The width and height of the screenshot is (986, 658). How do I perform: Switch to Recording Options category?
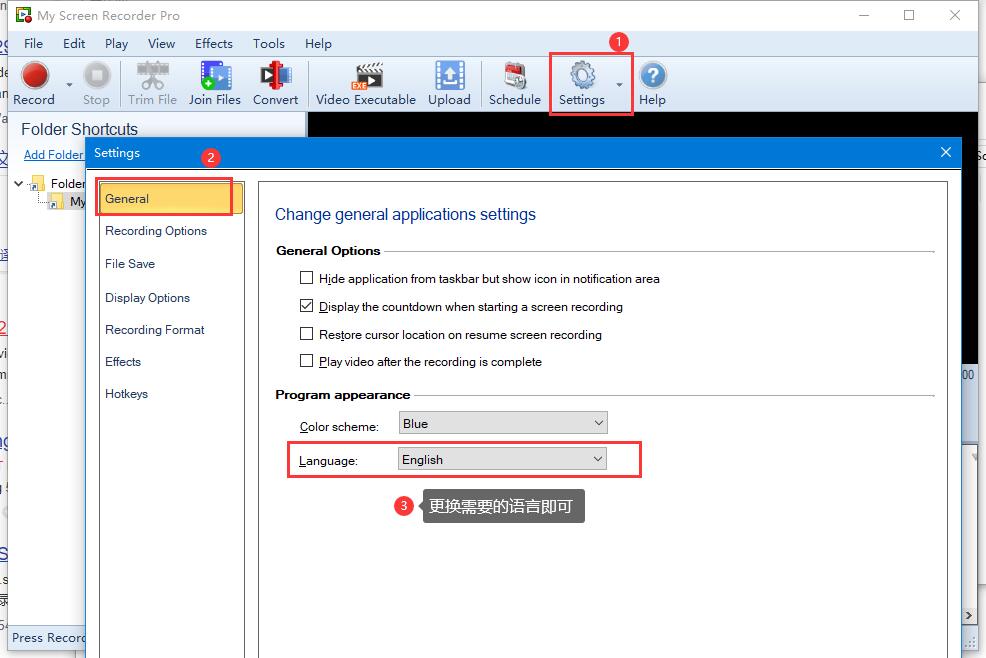pos(156,231)
